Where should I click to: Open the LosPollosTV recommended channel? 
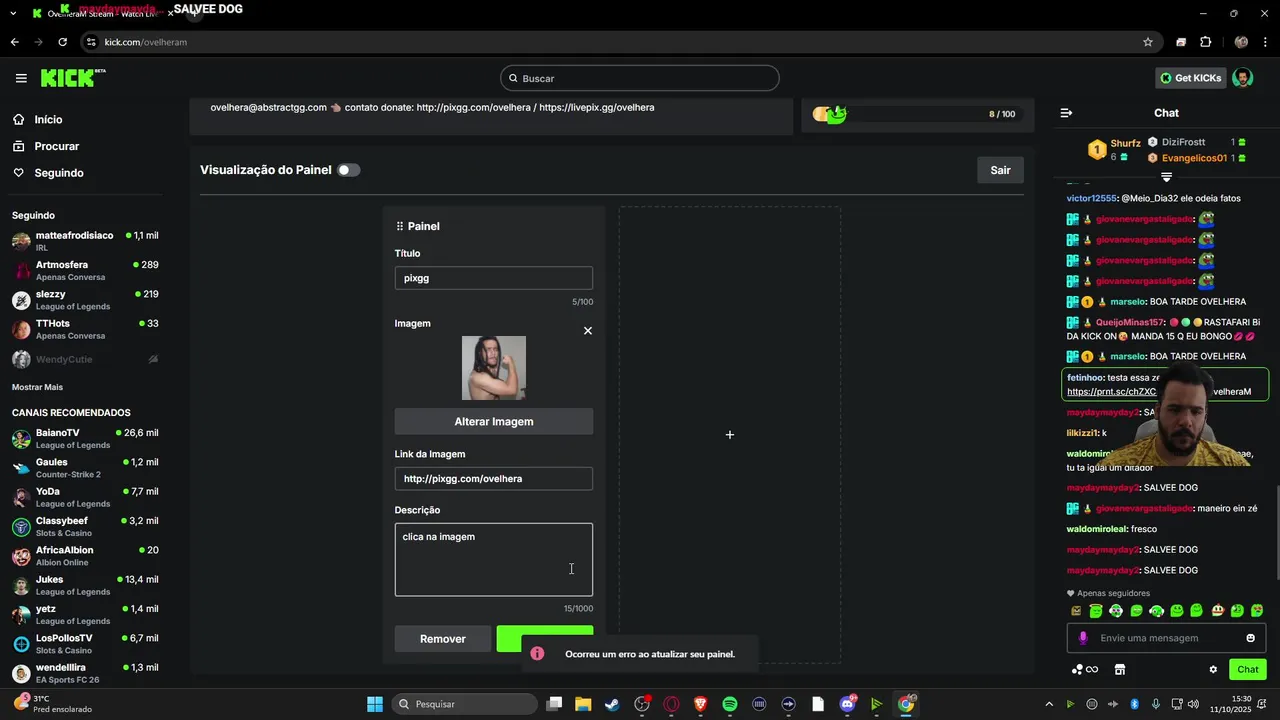pos(85,644)
